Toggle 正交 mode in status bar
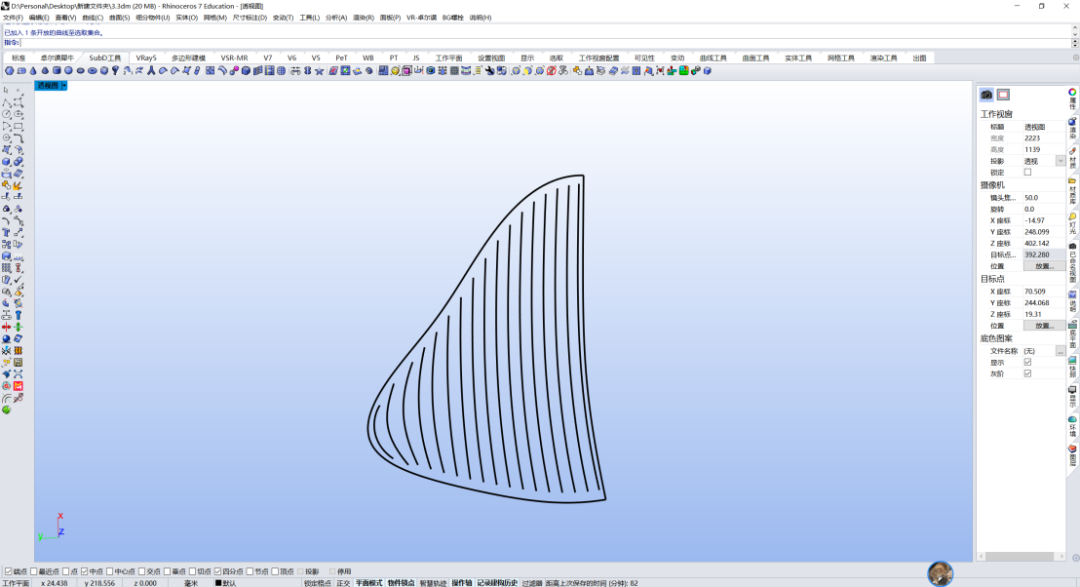 tap(343, 583)
